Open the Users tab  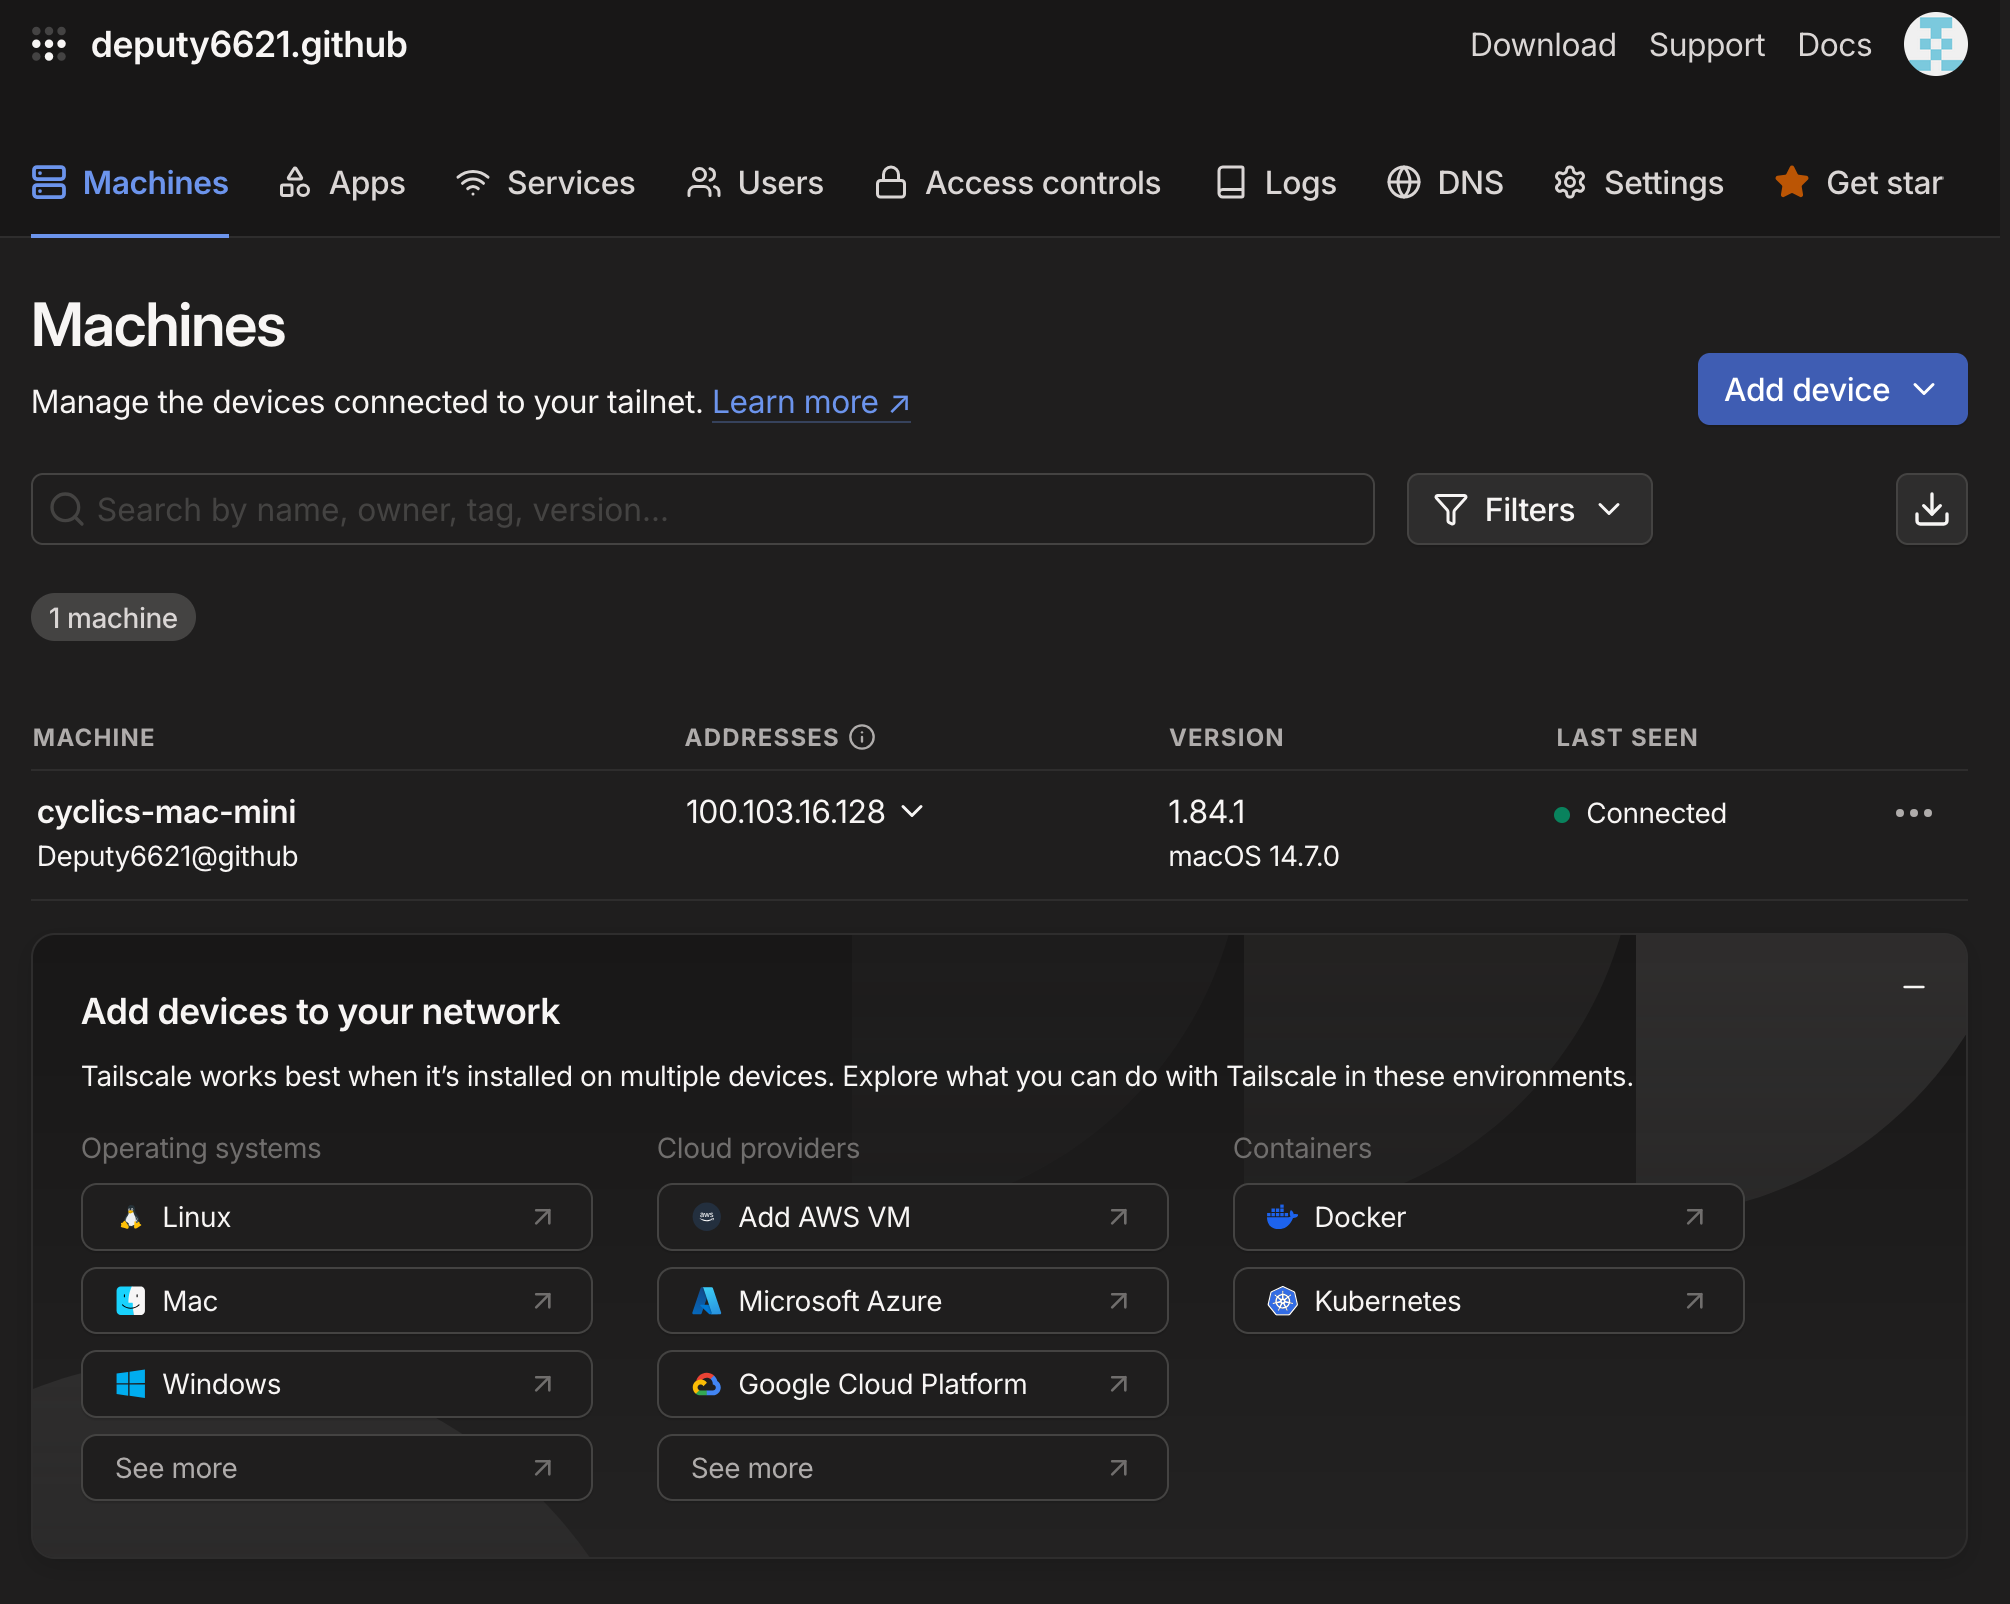(754, 182)
